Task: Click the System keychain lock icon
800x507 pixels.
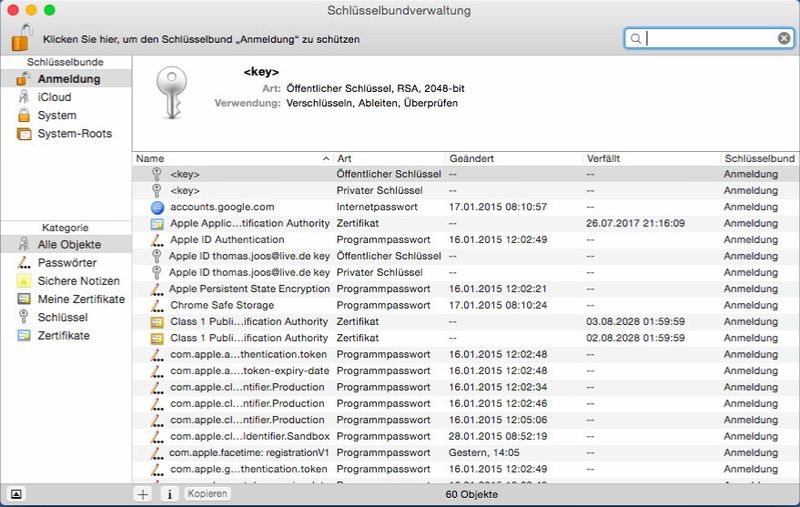Action: 23,115
